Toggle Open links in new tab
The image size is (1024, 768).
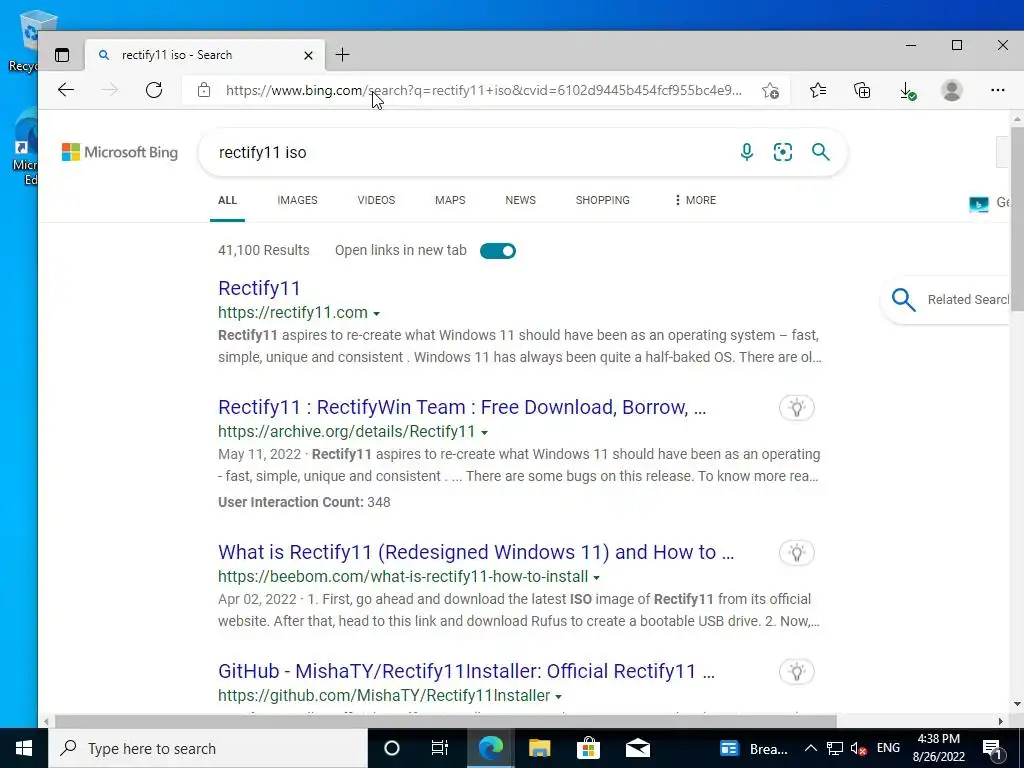pos(498,251)
